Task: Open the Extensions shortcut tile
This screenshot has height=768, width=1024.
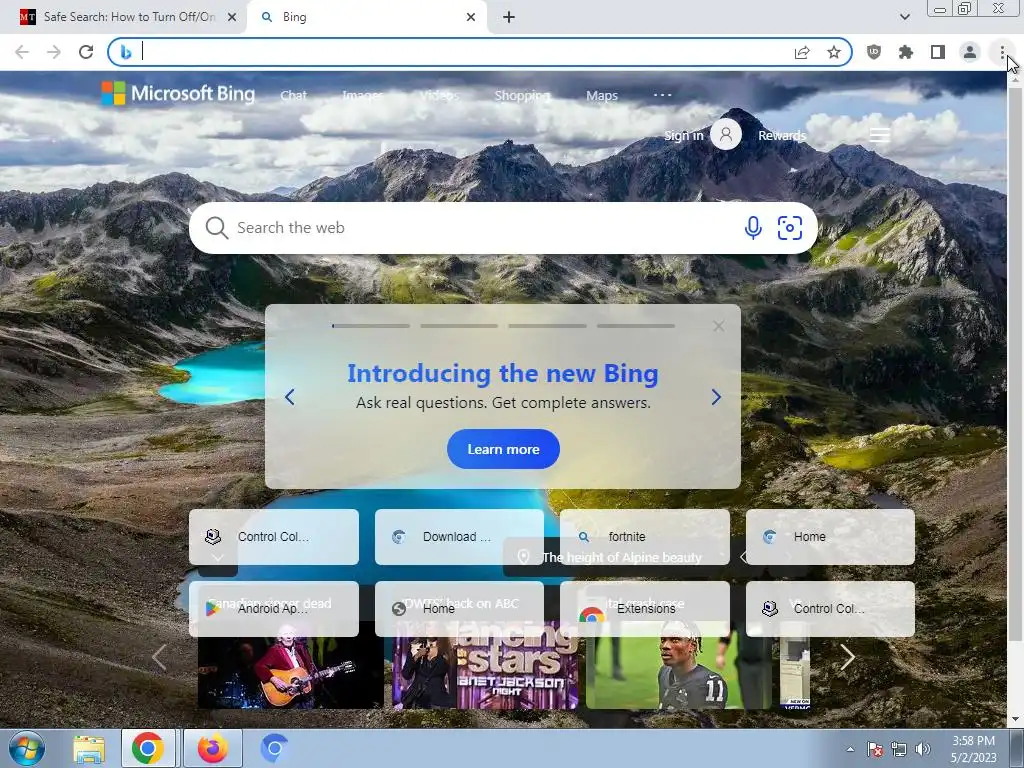Action: (x=645, y=609)
